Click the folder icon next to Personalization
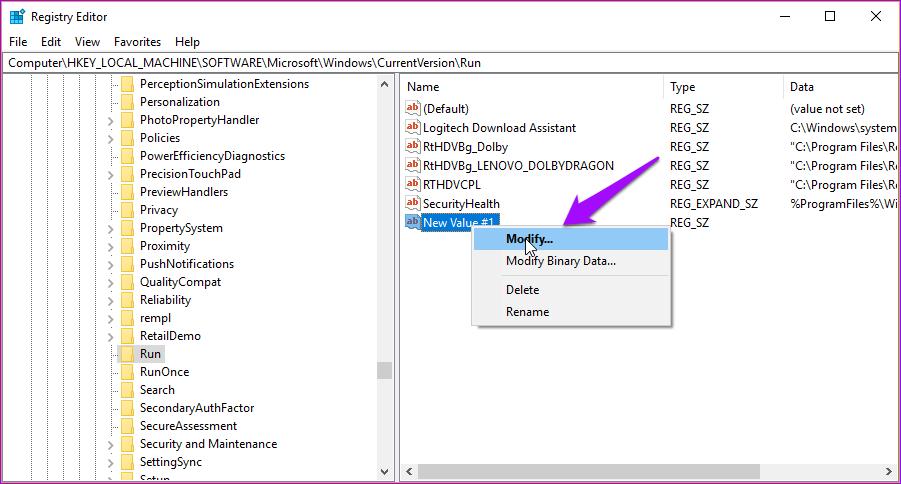901x484 pixels. 127,102
